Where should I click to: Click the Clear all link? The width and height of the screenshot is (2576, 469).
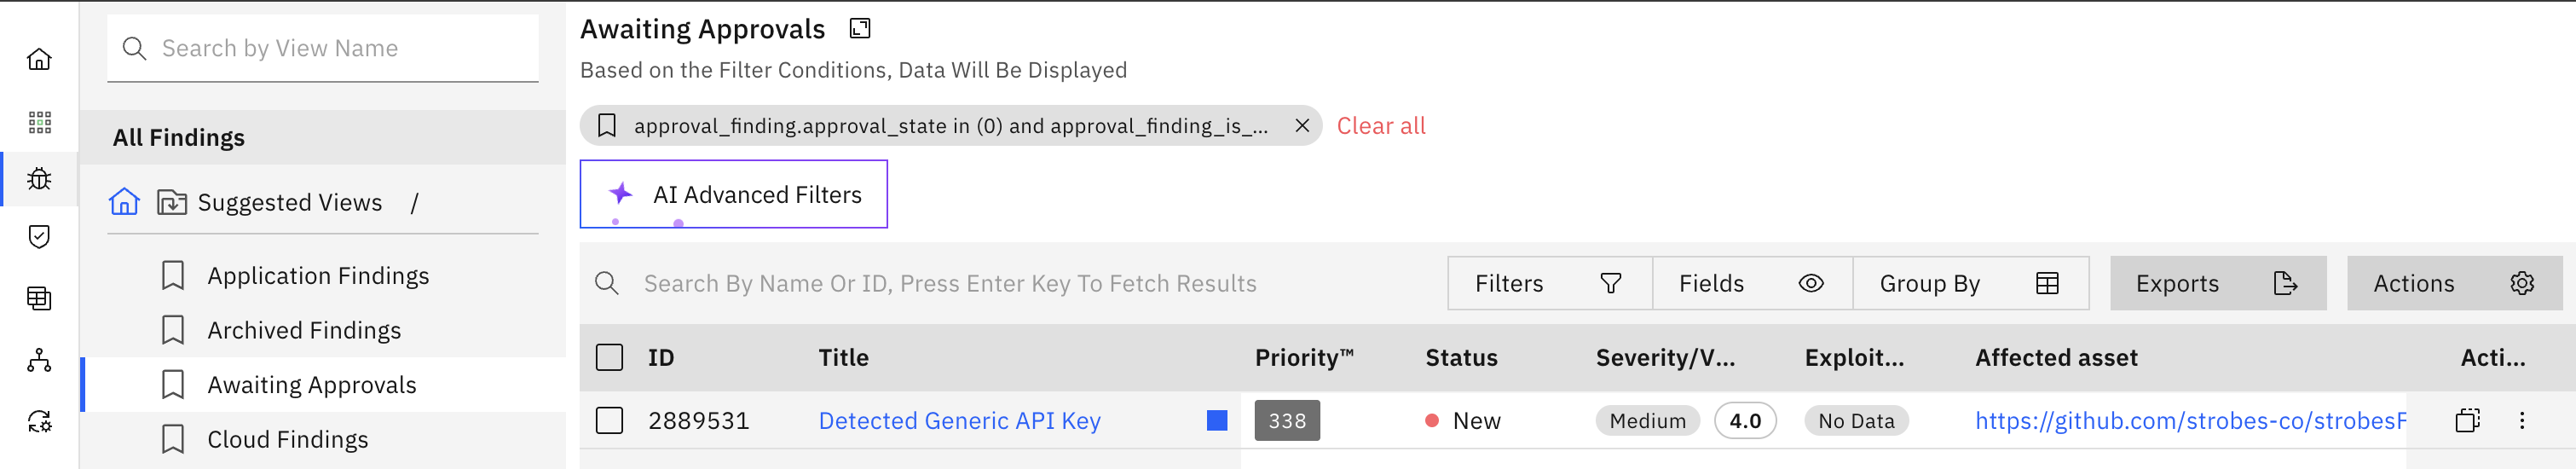[x=1380, y=126]
